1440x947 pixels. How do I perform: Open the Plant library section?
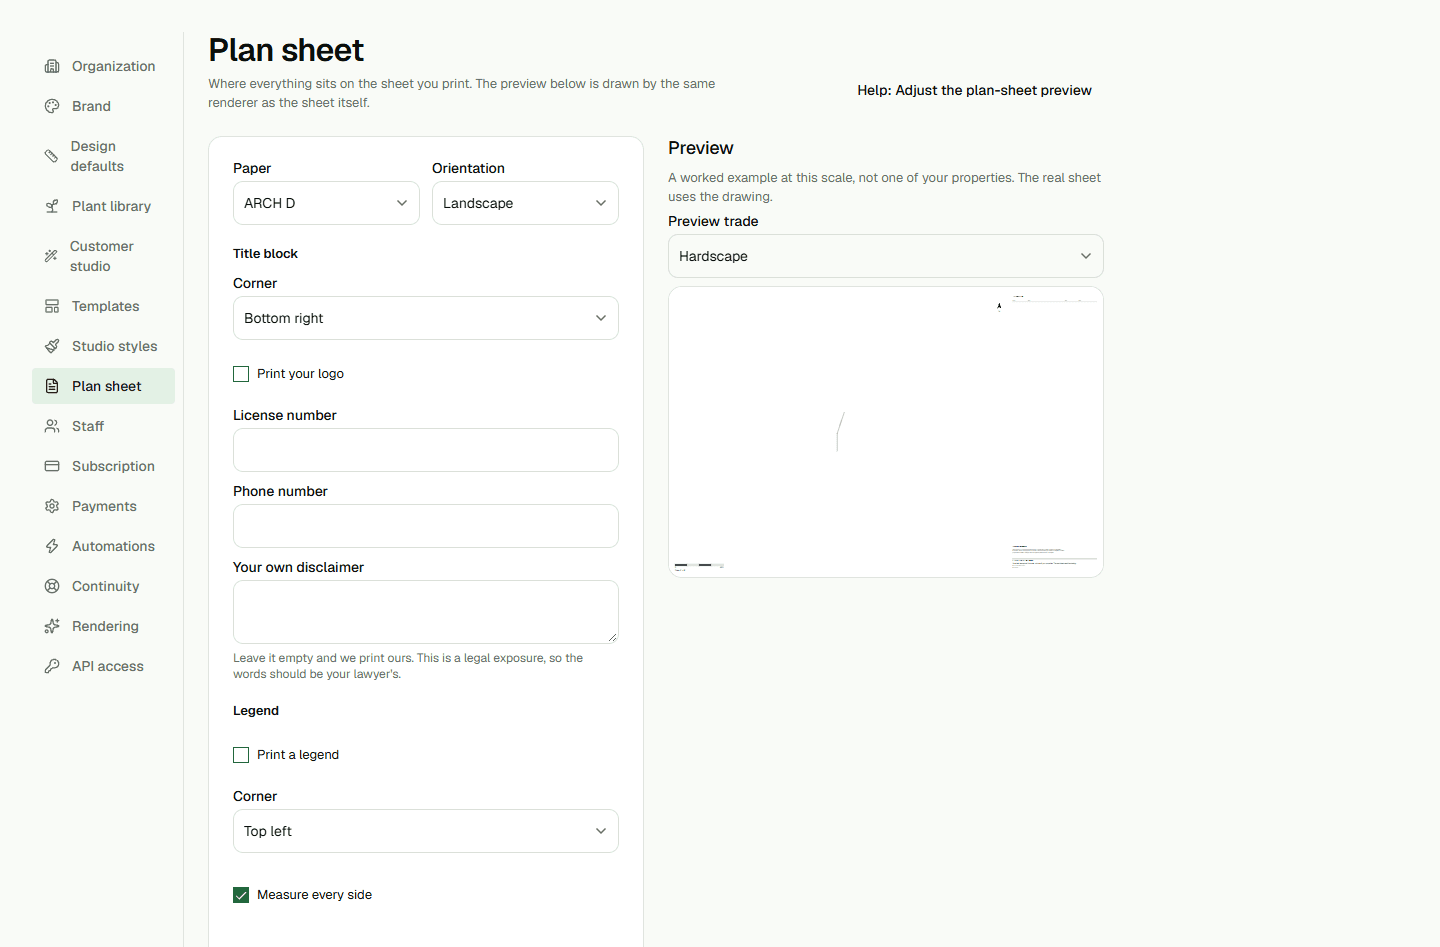coord(103,206)
